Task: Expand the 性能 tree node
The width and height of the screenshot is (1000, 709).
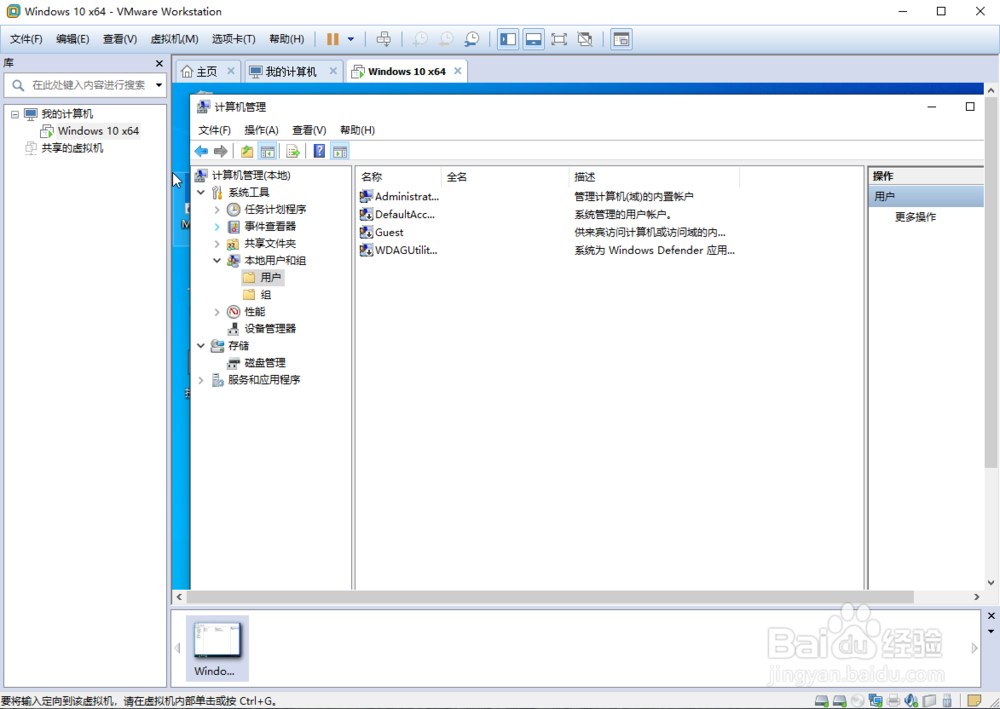Action: tap(217, 312)
